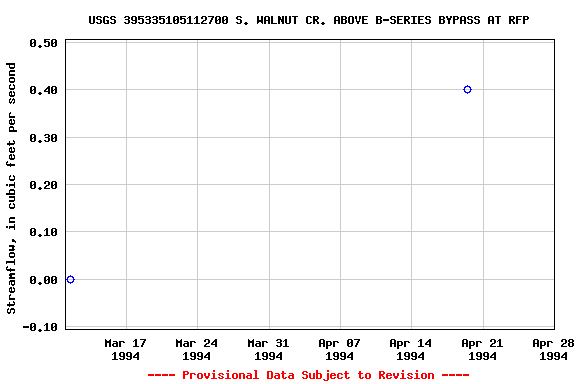
Task: Click the 0.00 y-axis value
Action: [x=44, y=280]
